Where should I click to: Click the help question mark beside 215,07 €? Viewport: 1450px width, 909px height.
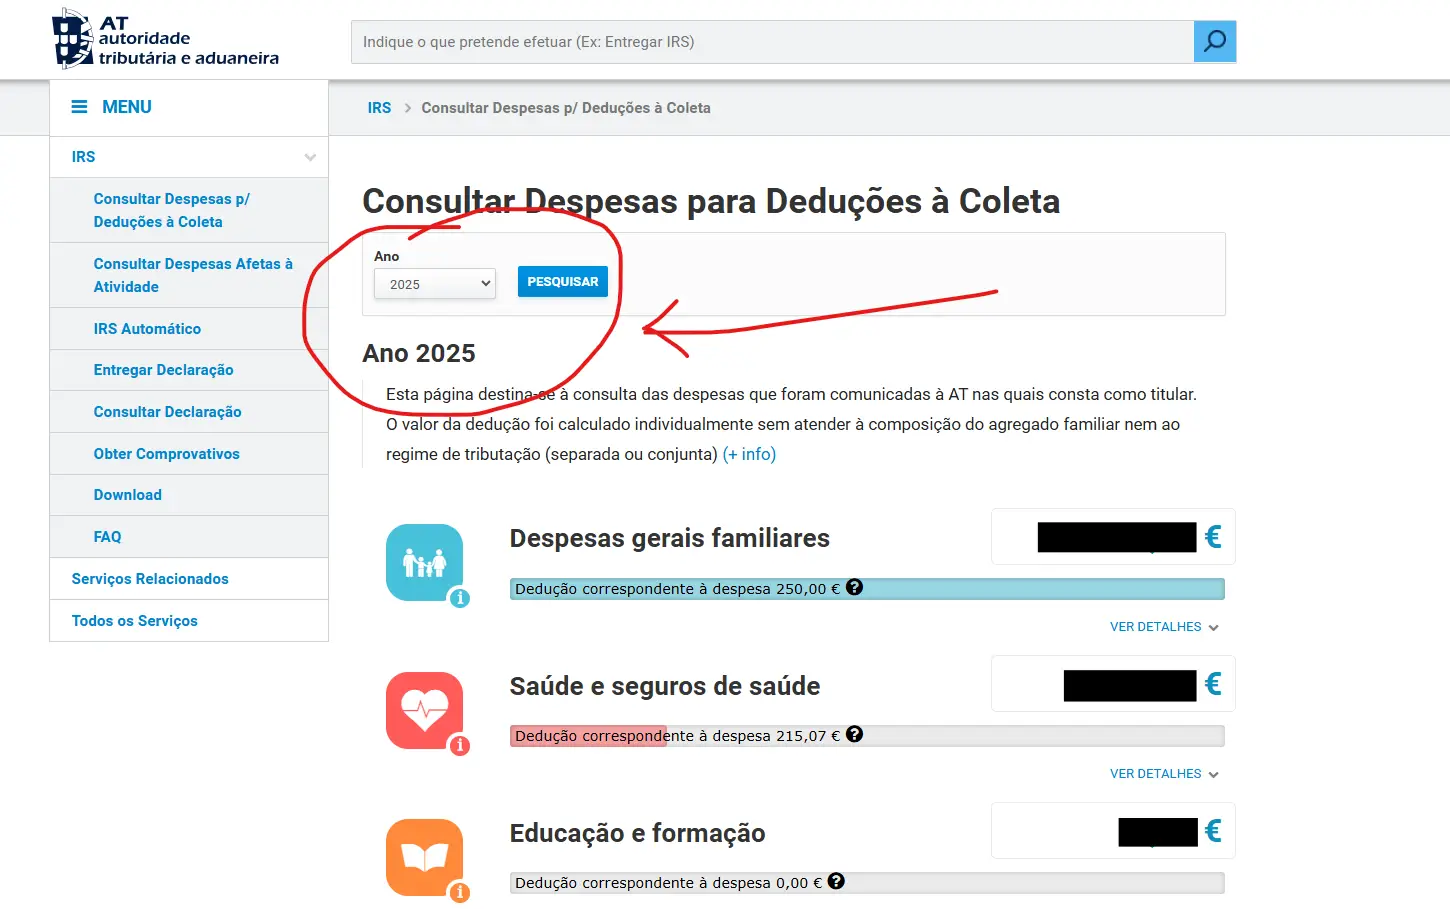coord(855,734)
